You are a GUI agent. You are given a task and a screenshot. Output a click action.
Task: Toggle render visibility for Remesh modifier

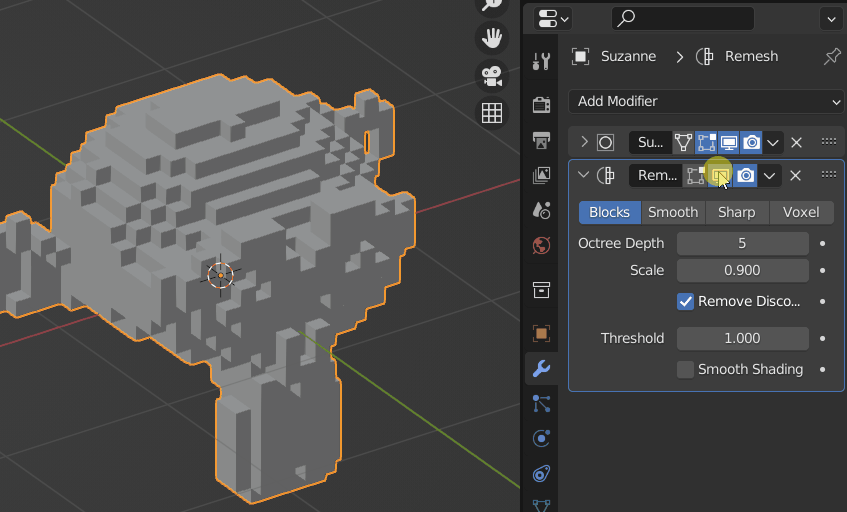[745, 176]
